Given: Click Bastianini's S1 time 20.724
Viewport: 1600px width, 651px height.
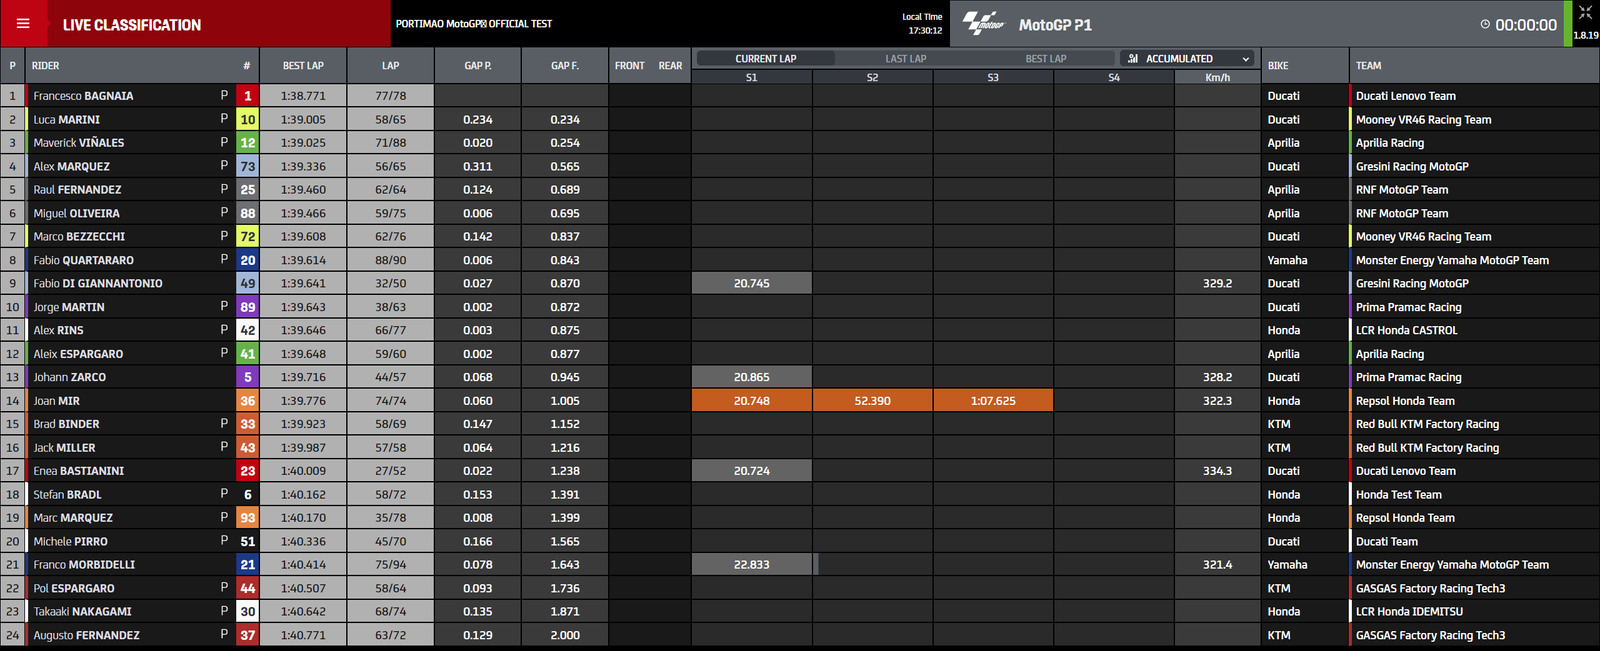Looking at the screenshot, I should pos(752,471).
